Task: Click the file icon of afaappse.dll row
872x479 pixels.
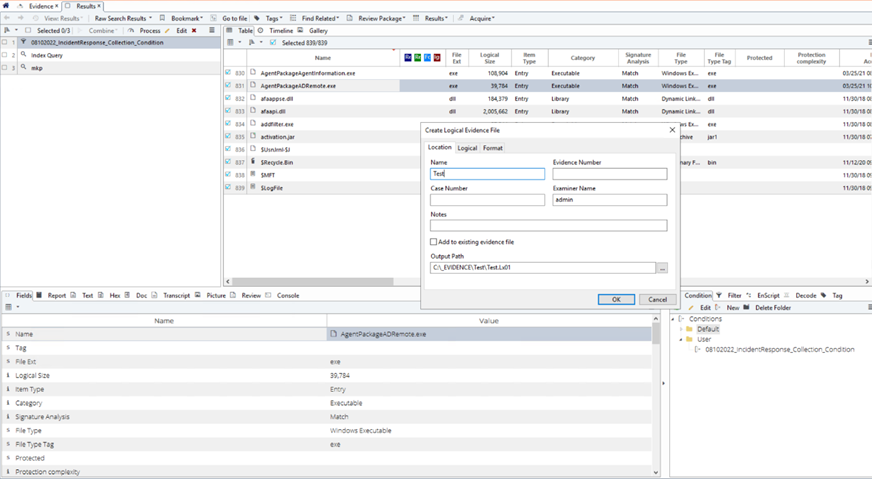Action: 253,98
